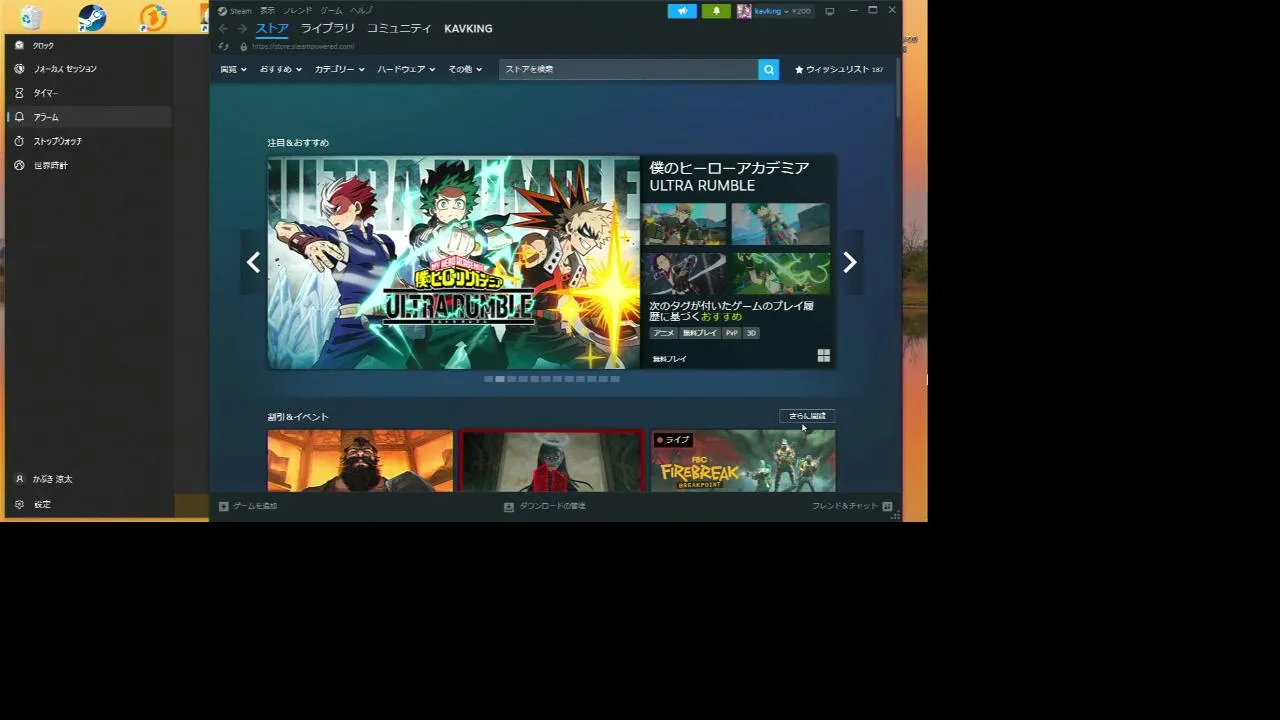The image size is (1280, 720).
Task: View the fourth ULTRA RUMBLE screenshot thumbnail
Action: tap(780, 273)
